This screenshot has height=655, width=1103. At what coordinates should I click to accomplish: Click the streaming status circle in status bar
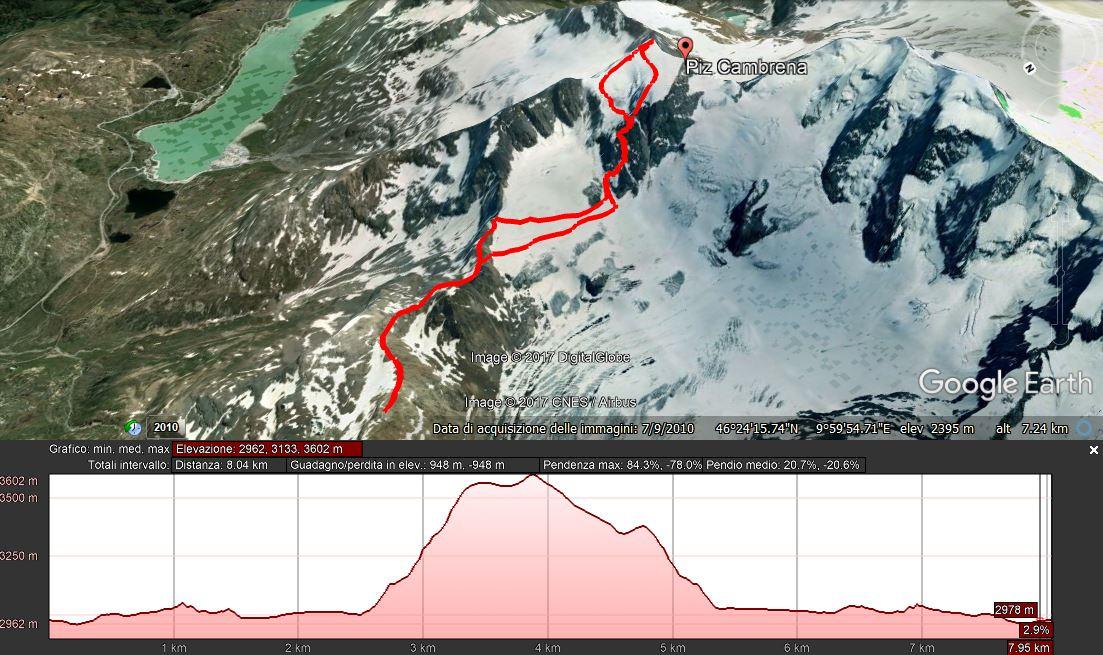[1085, 428]
